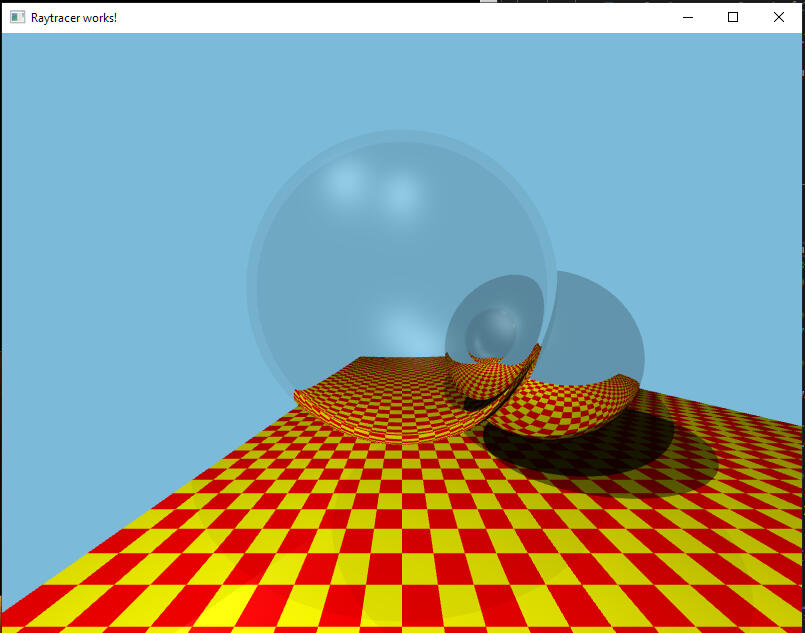805x633 pixels.
Task: Maximize the Raytracer works! window
Action: tap(733, 17)
